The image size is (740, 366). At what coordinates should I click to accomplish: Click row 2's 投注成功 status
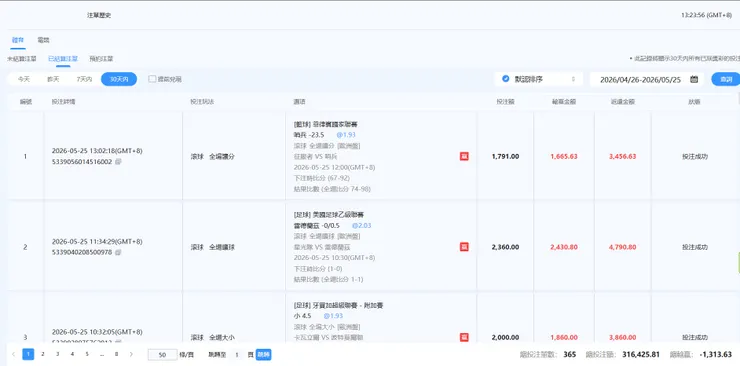[x=695, y=247]
